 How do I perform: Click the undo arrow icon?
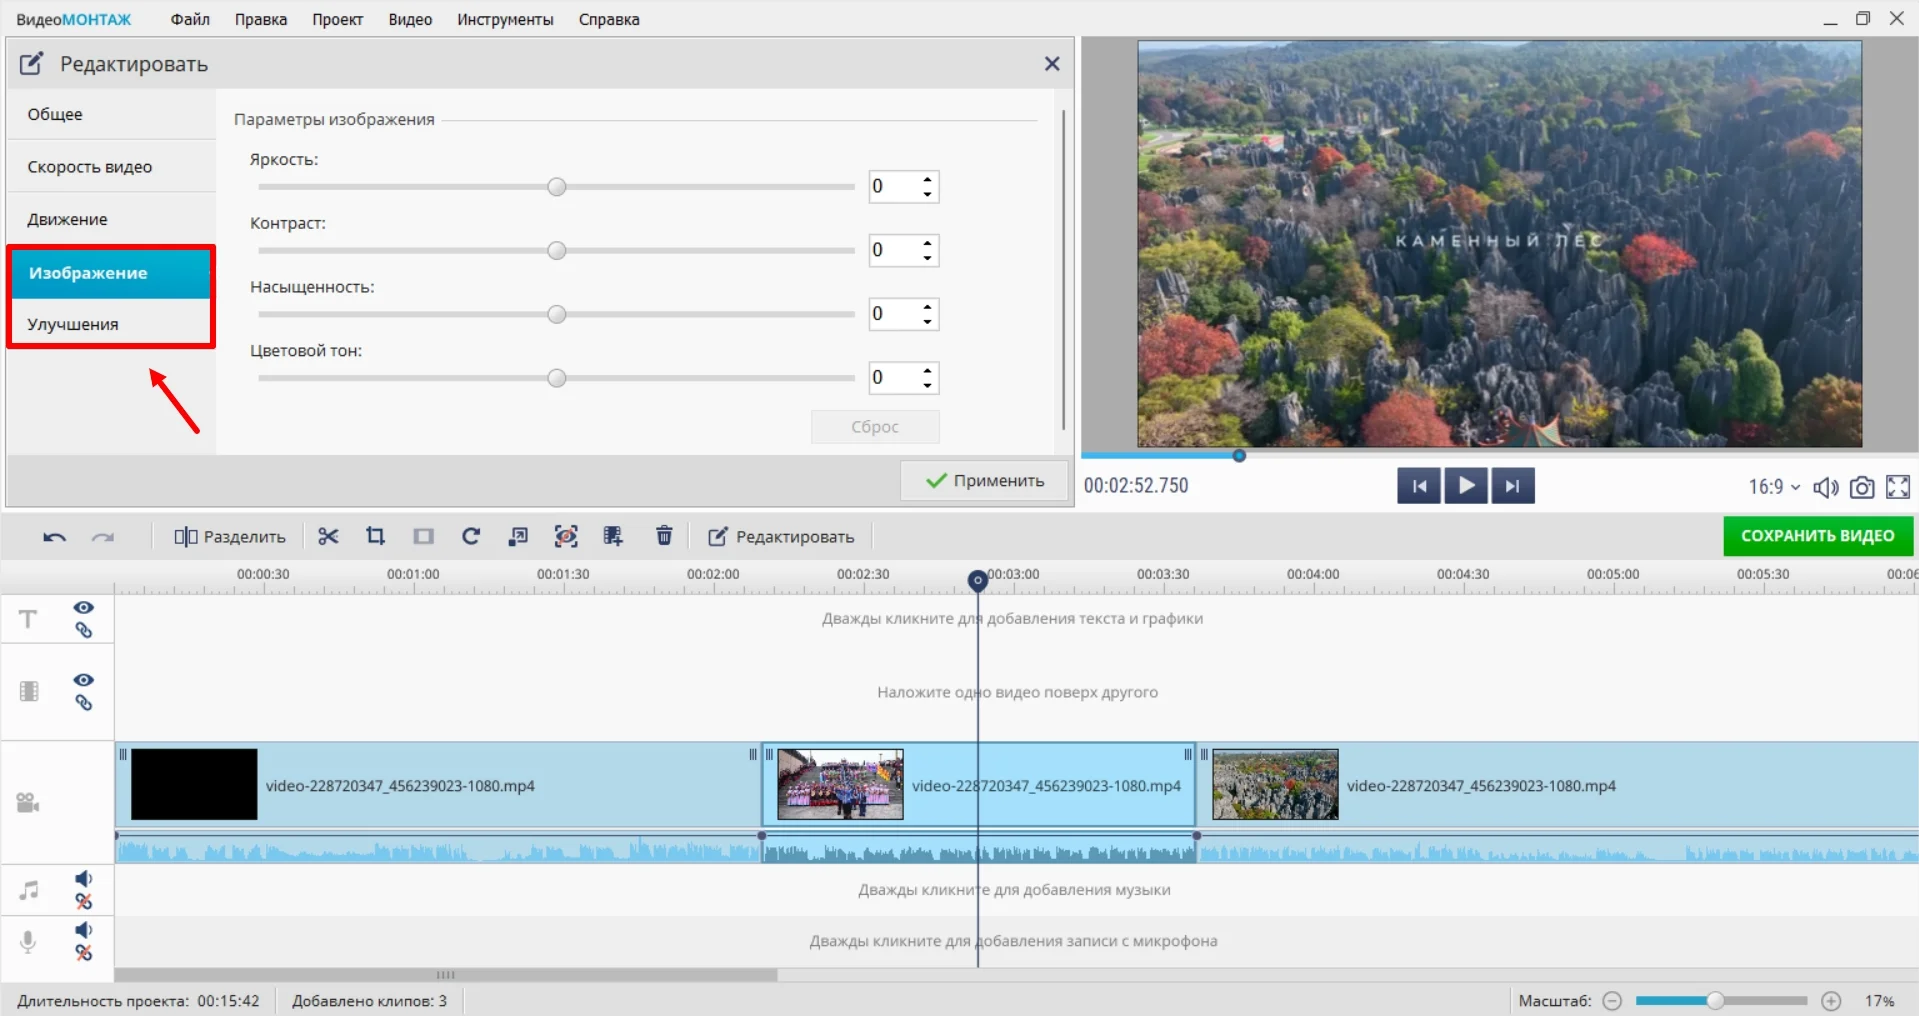[x=54, y=537]
